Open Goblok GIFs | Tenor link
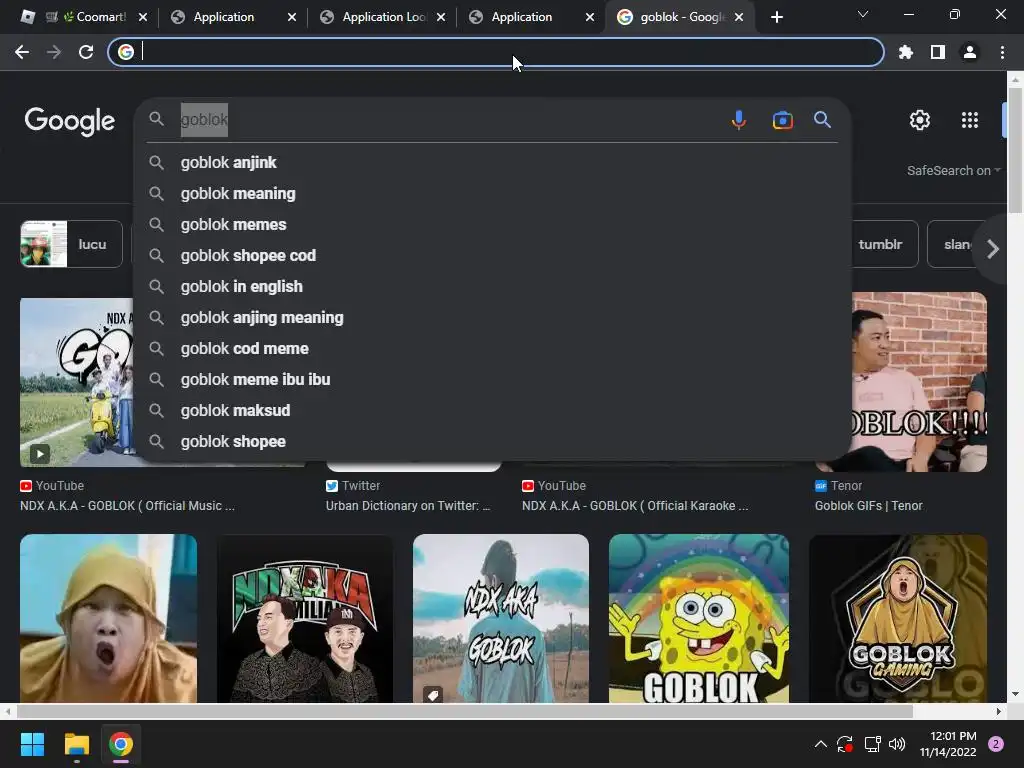1024x768 pixels. (869, 505)
